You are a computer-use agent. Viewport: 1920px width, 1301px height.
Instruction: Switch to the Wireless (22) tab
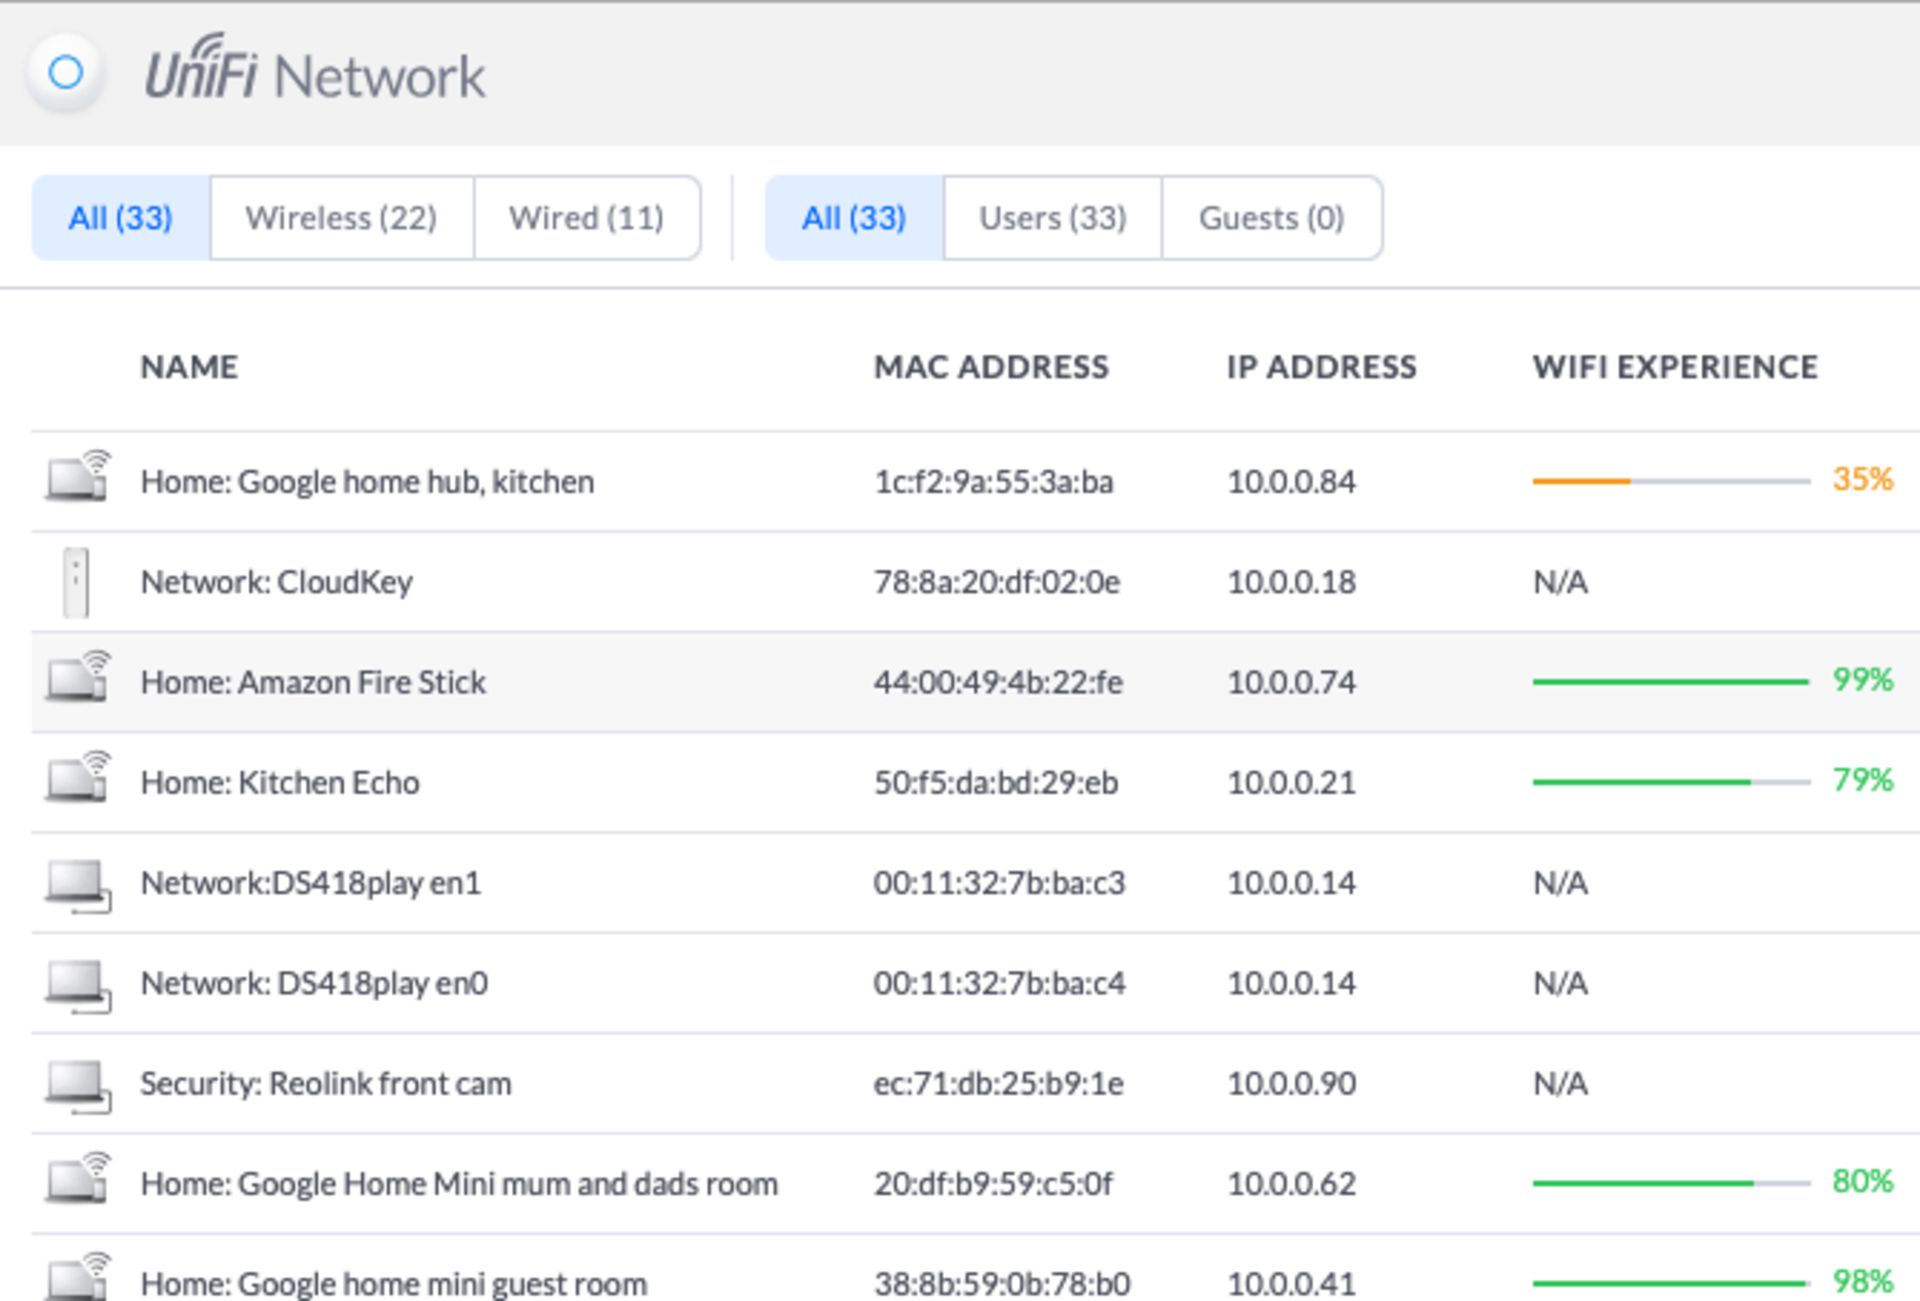[341, 218]
